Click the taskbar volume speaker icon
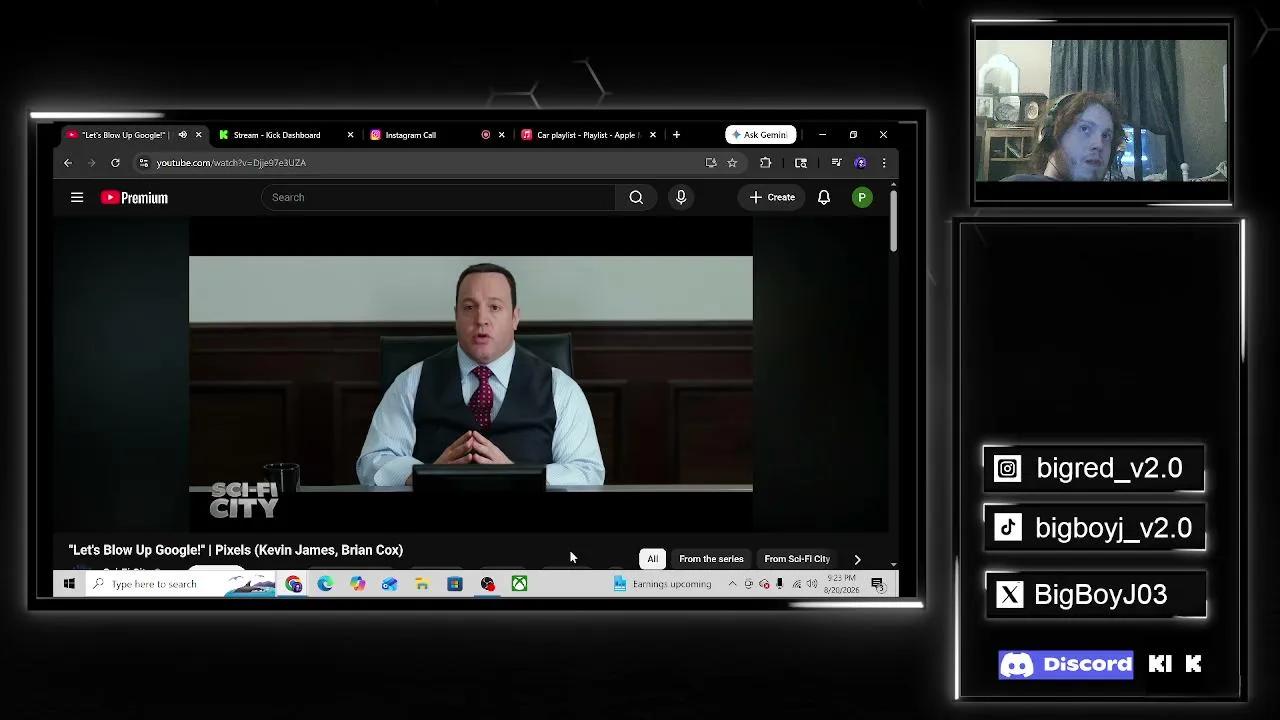Viewport: 1280px width, 720px height. [x=811, y=584]
